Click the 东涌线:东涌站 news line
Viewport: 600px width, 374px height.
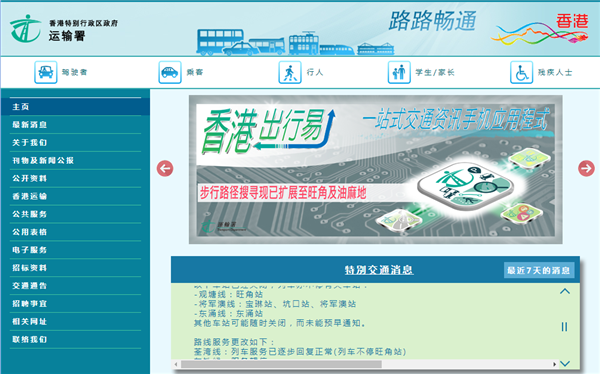(x=228, y=314)
